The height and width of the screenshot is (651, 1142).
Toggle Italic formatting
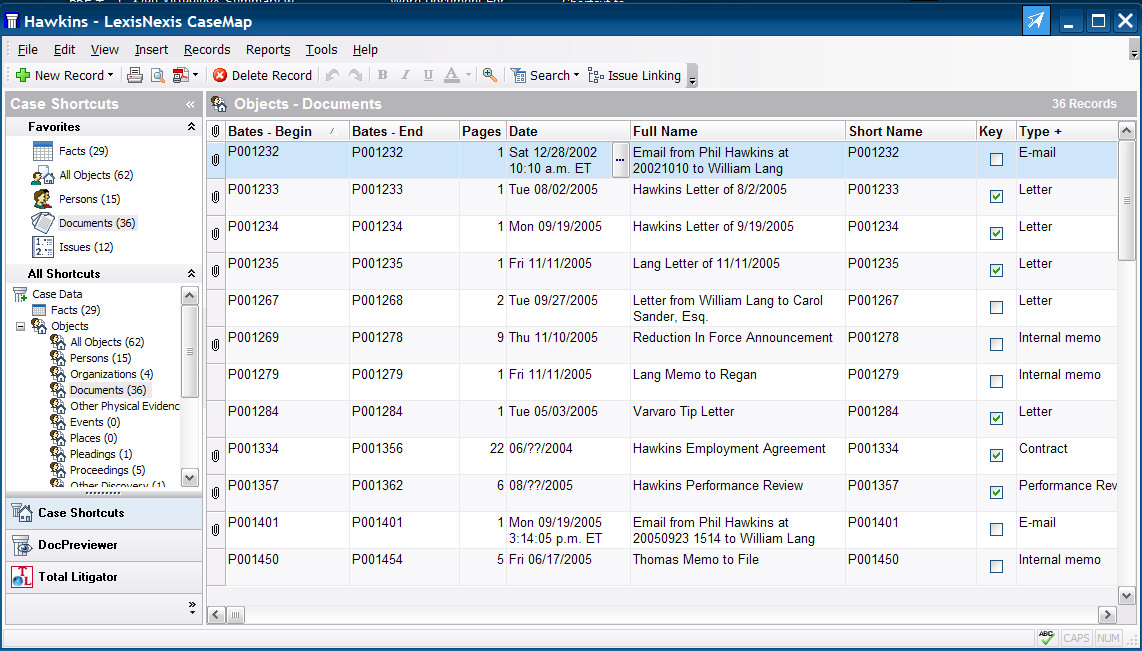[406, 75]
